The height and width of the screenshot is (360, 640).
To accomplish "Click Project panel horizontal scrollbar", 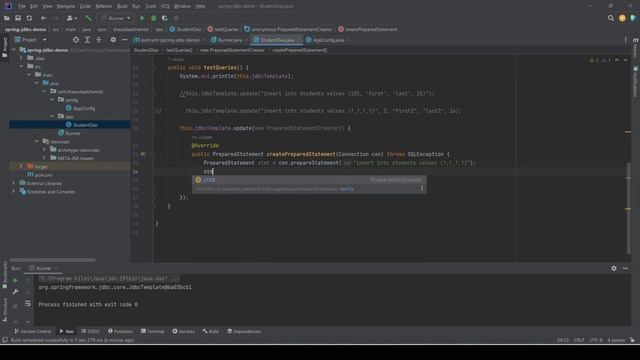I will pyautogui.click(x=53, y=260).
